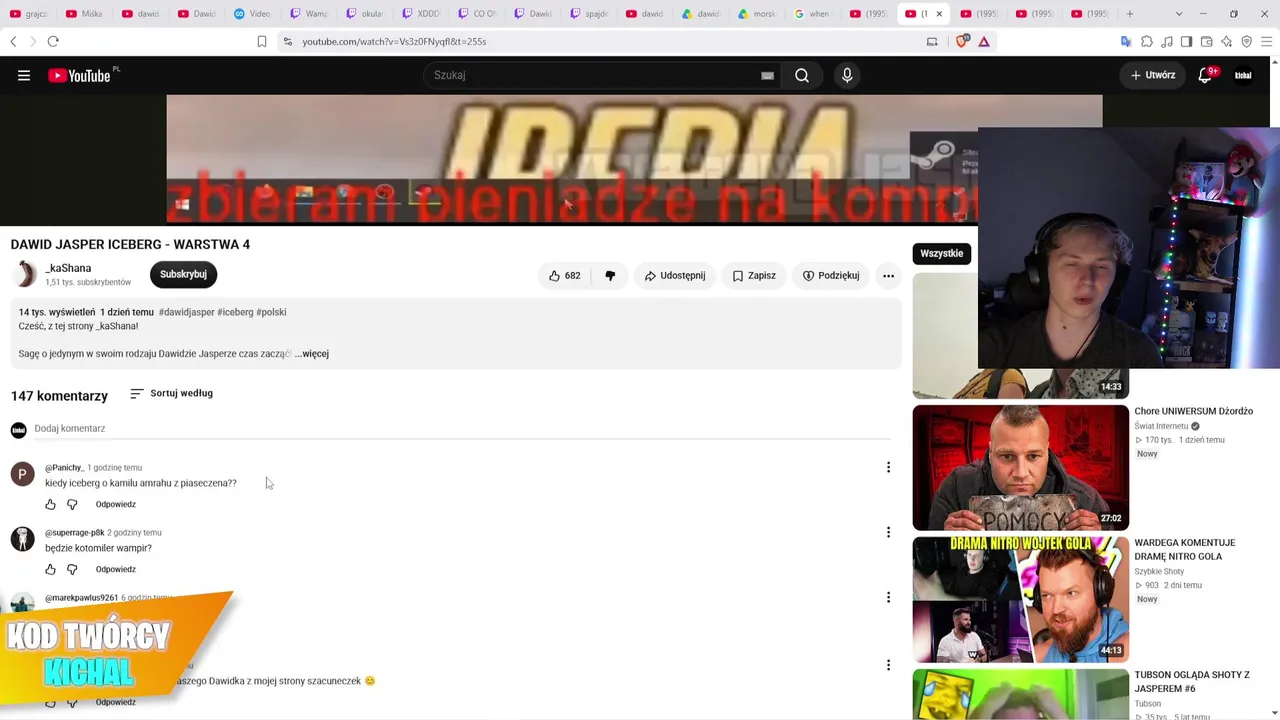This screenshot has height=720, width=1280.
Task: Open options menu for @marekpawlus9261 comment
Action: pos(888,597)
